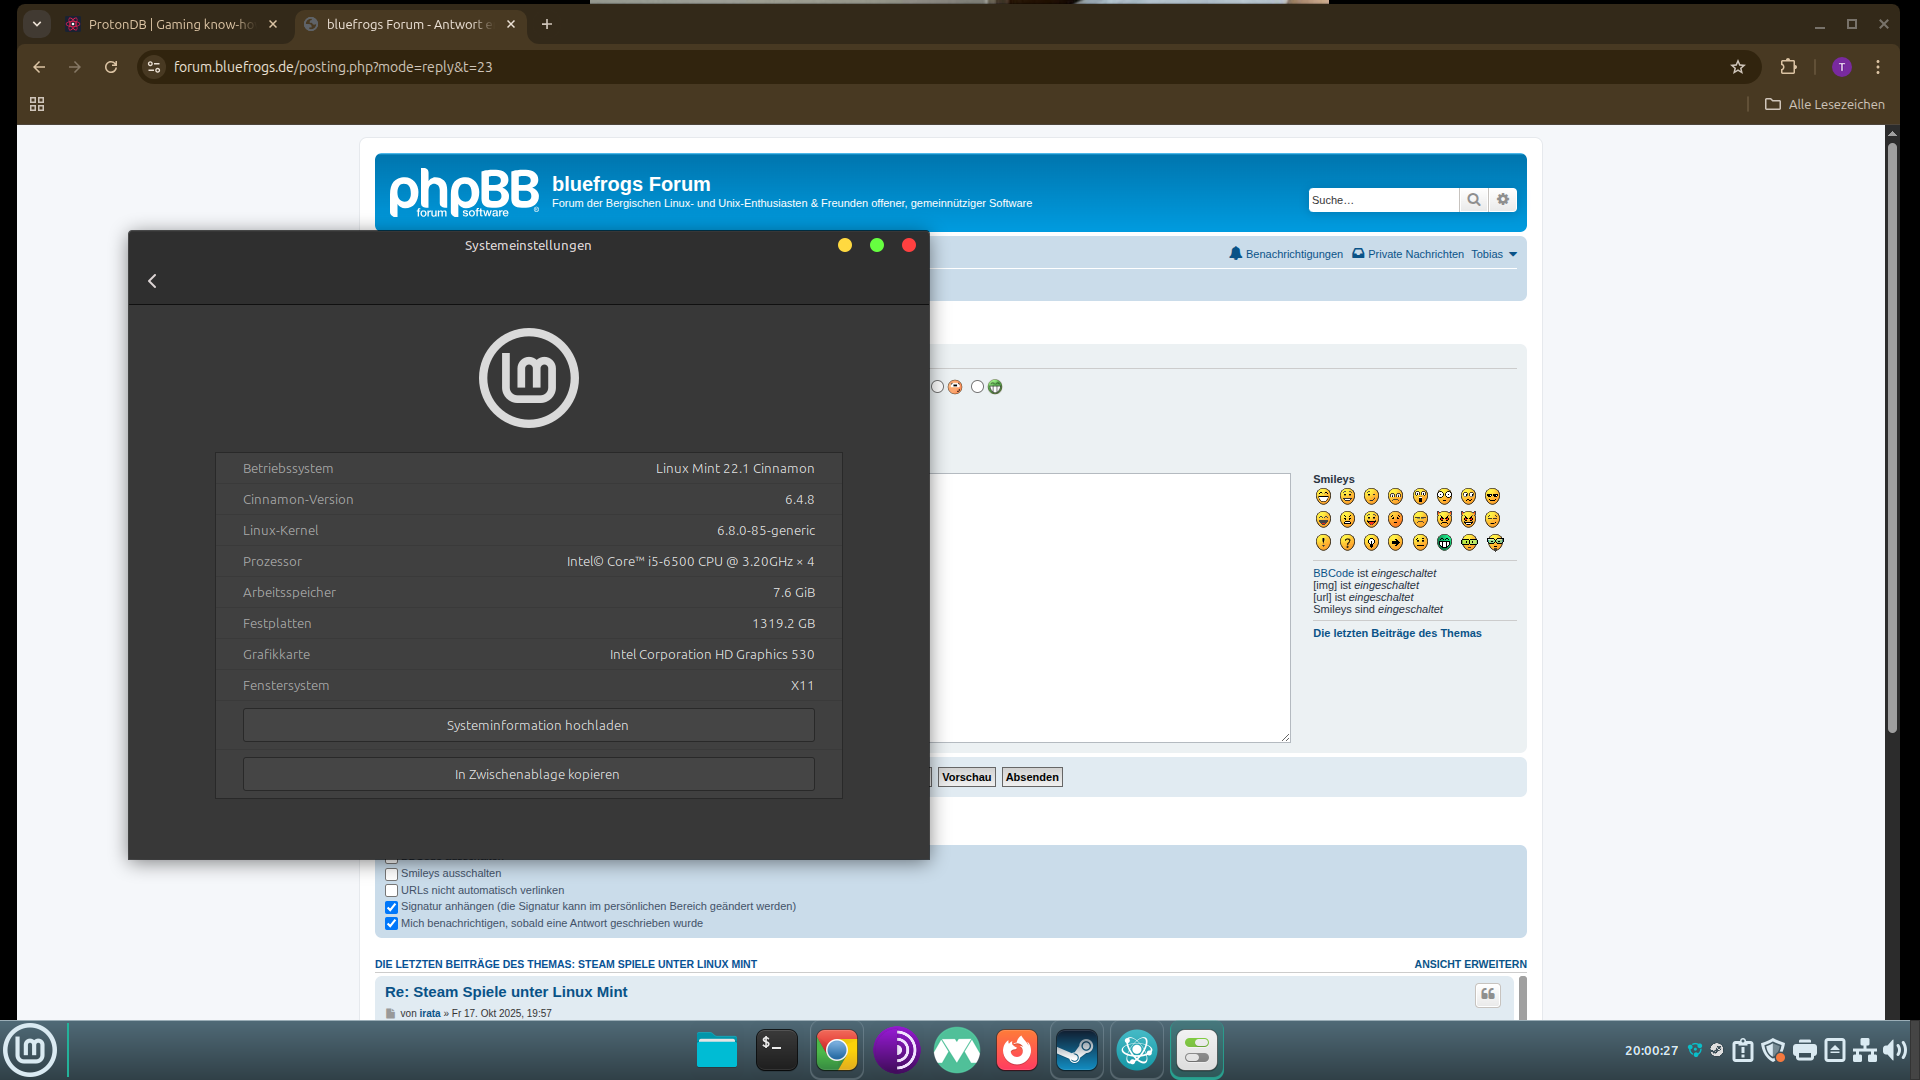Viewport: 1920px width, 1080px height.
Task: Open the Chrome tab search dropdown
Action: [x=37, y=24]
